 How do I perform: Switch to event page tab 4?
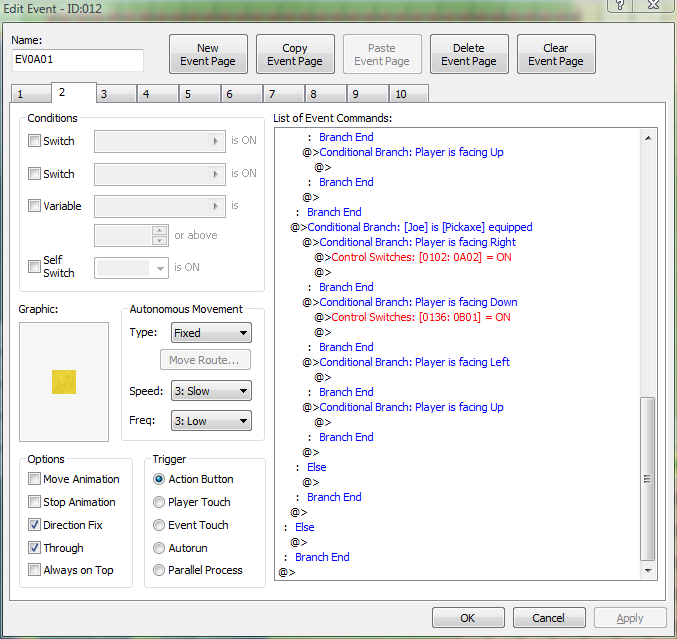tap(158, 94)
